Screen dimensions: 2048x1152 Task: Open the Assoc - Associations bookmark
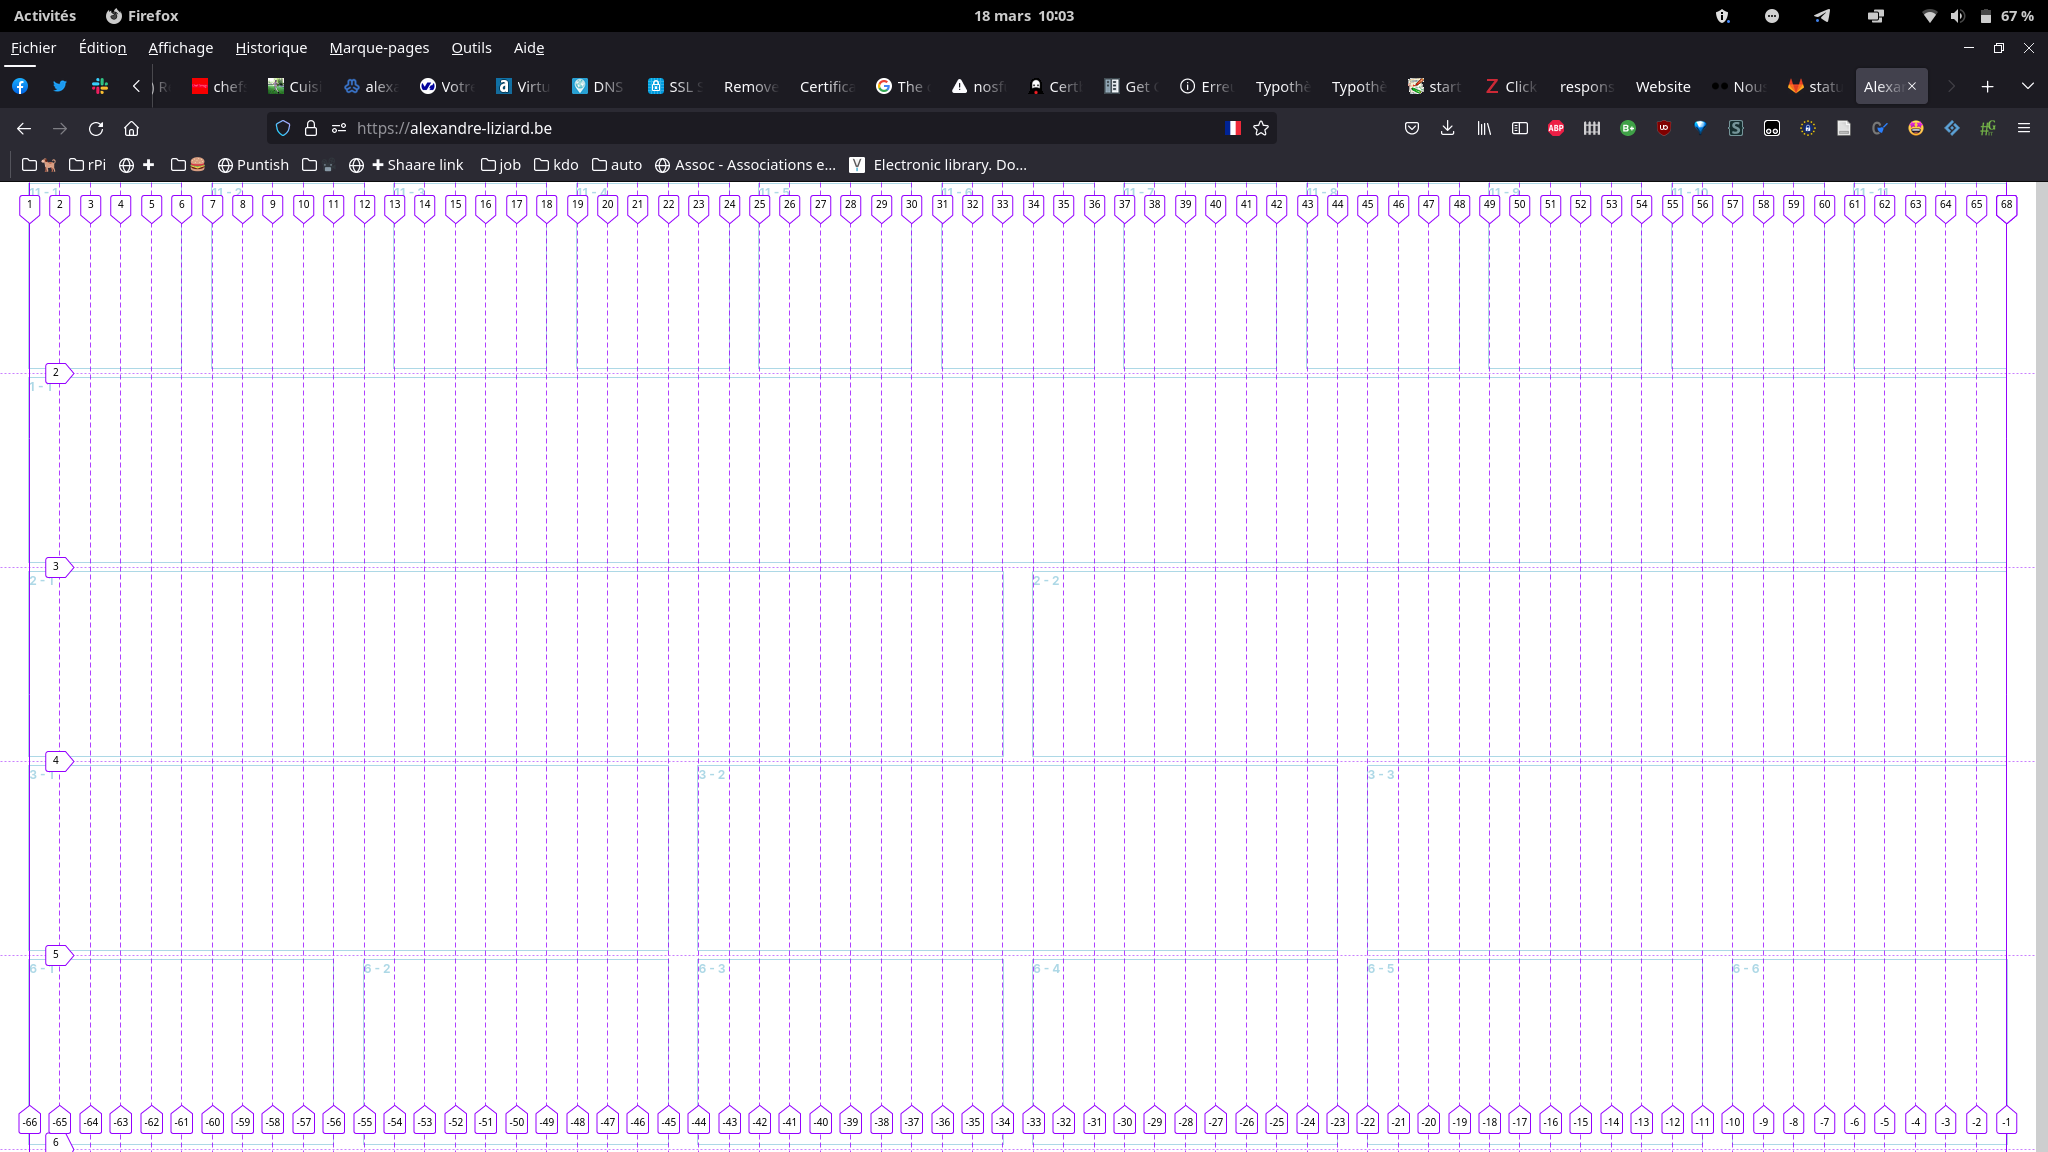pyautogui.click(x=745, y=165)
